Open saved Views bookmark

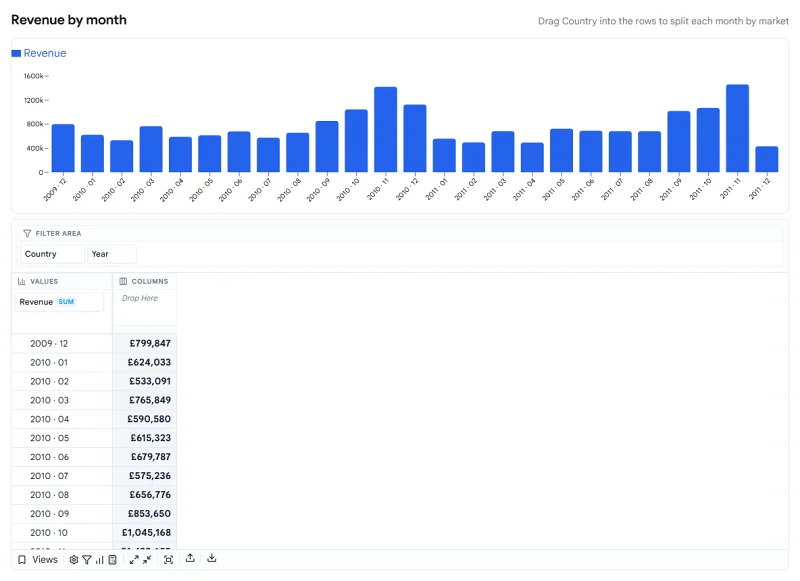(38, 560)
